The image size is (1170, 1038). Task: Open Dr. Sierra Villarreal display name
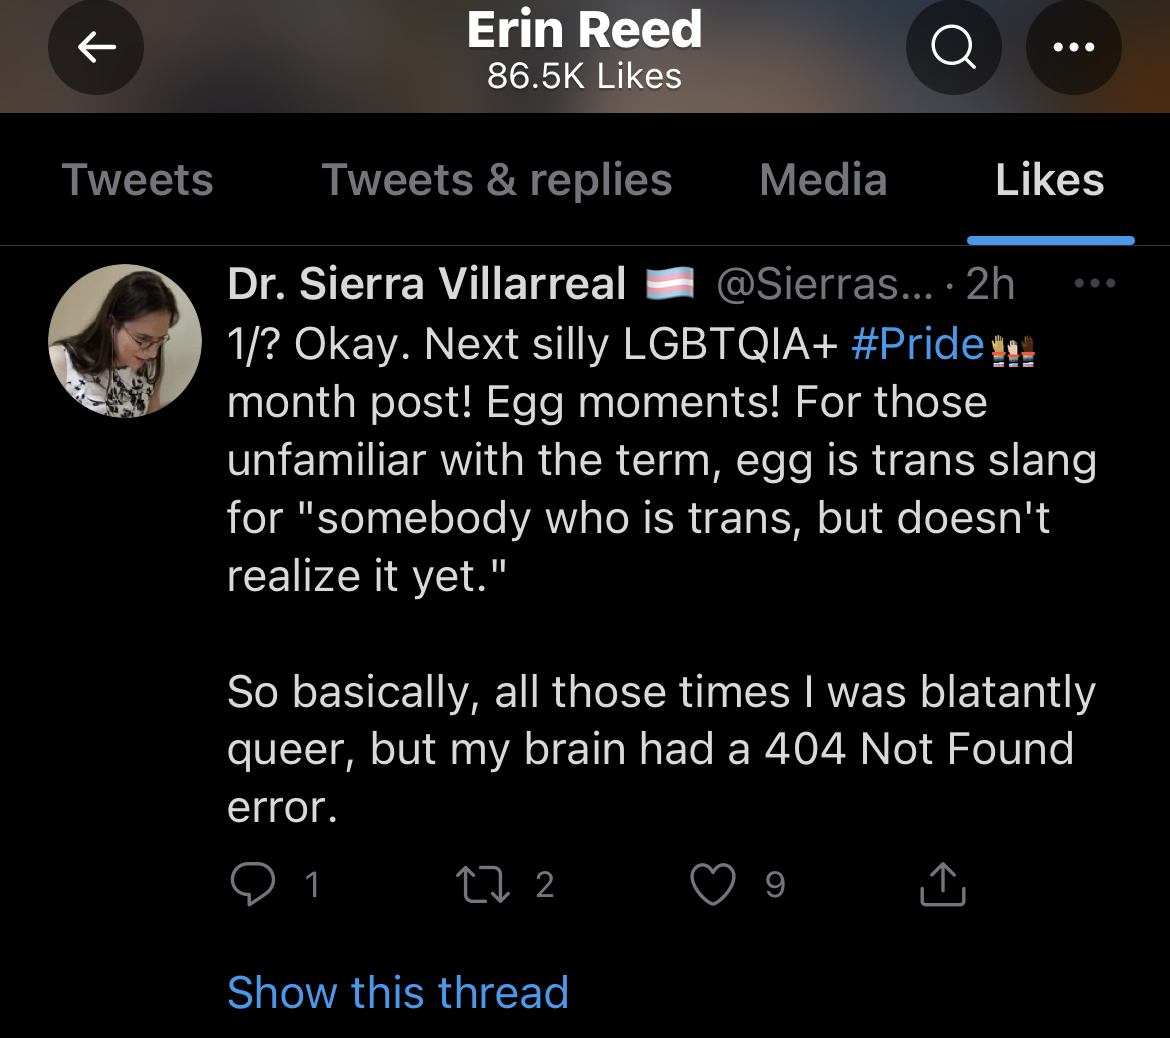tap(427, 285)
